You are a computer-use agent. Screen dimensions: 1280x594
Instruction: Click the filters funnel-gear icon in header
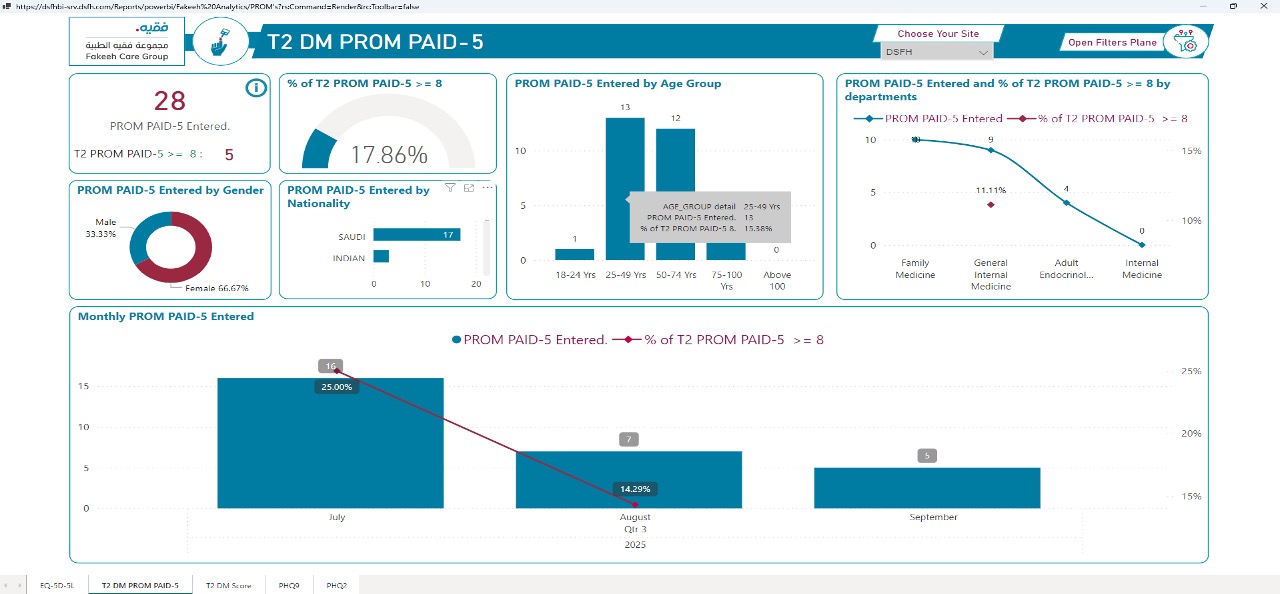click(1188, 42)
